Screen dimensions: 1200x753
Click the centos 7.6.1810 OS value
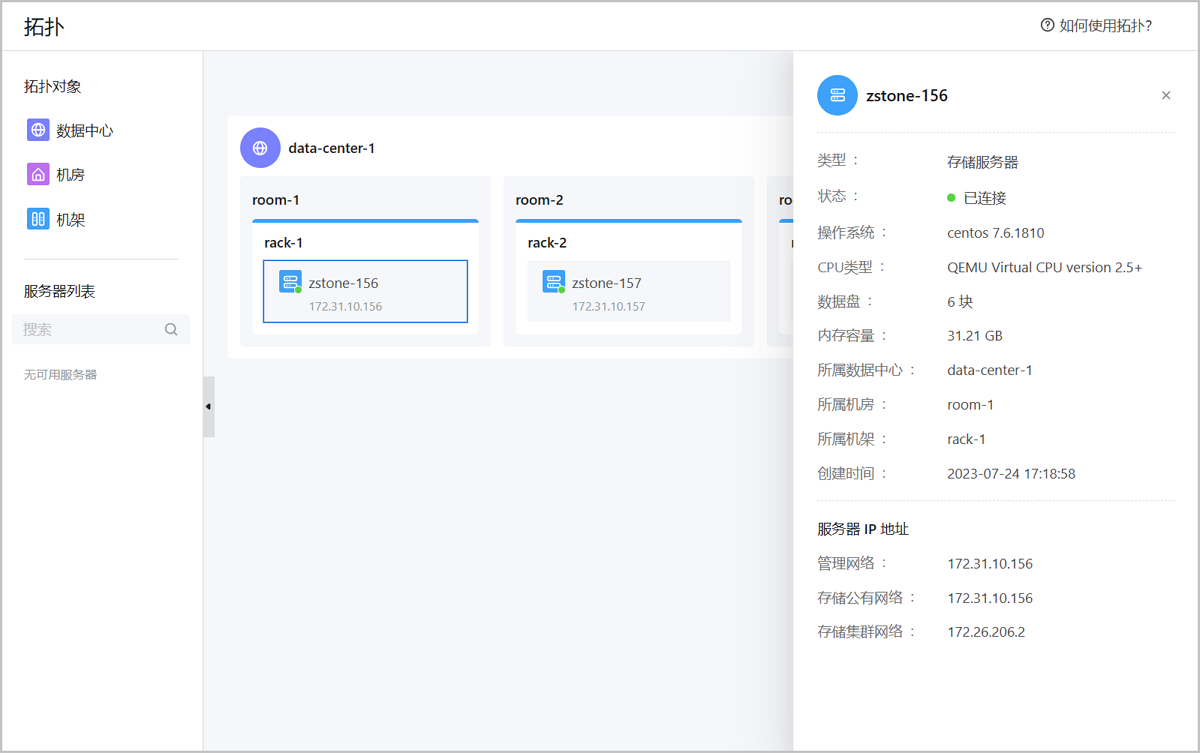996,233
